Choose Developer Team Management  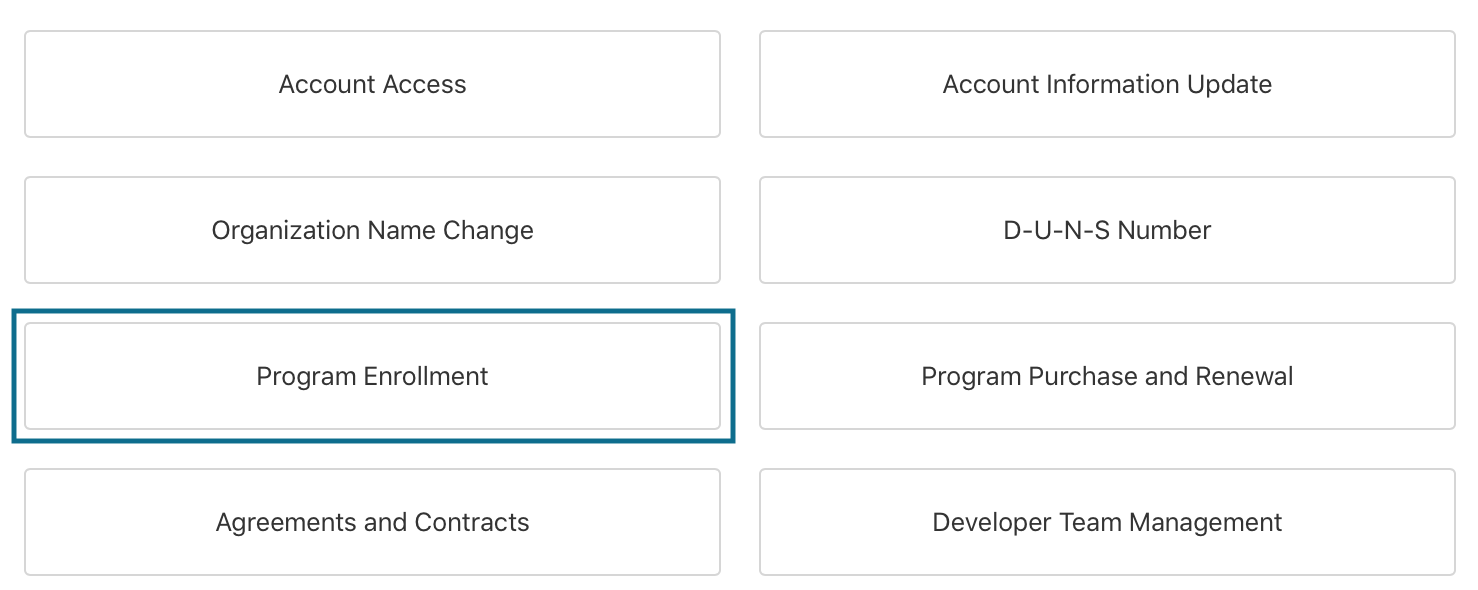pos(1107,522)
